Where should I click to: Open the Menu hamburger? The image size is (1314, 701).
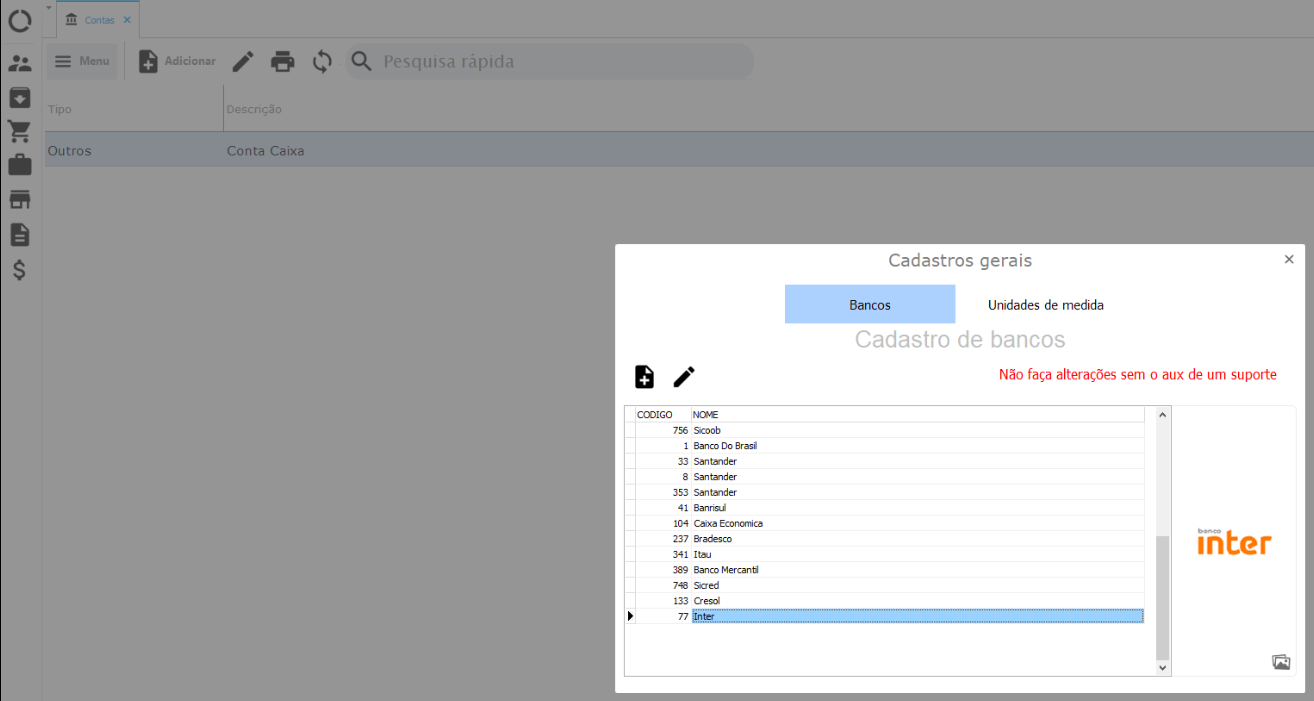pyautogui.click(x=83, y=61)
